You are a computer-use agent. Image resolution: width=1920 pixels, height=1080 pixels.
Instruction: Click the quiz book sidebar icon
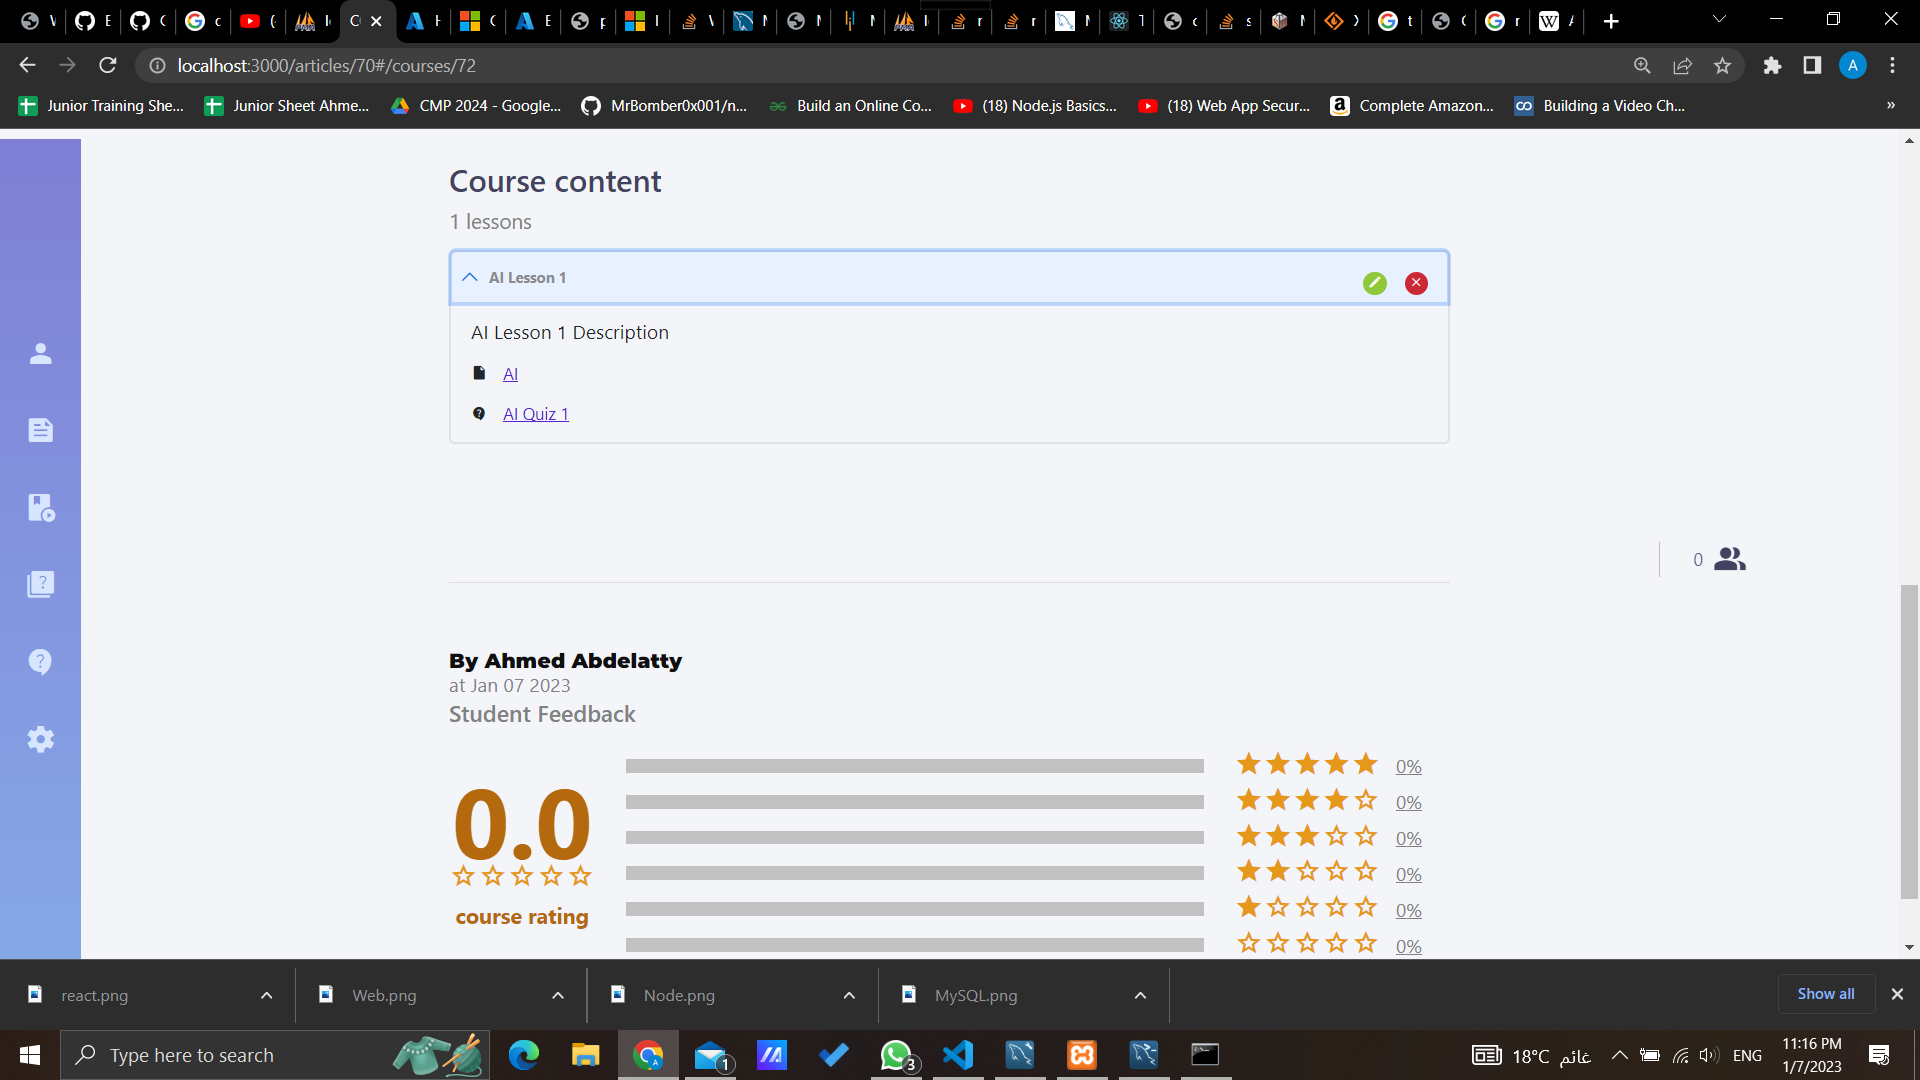pyautogui.click(x=40, y=584)
